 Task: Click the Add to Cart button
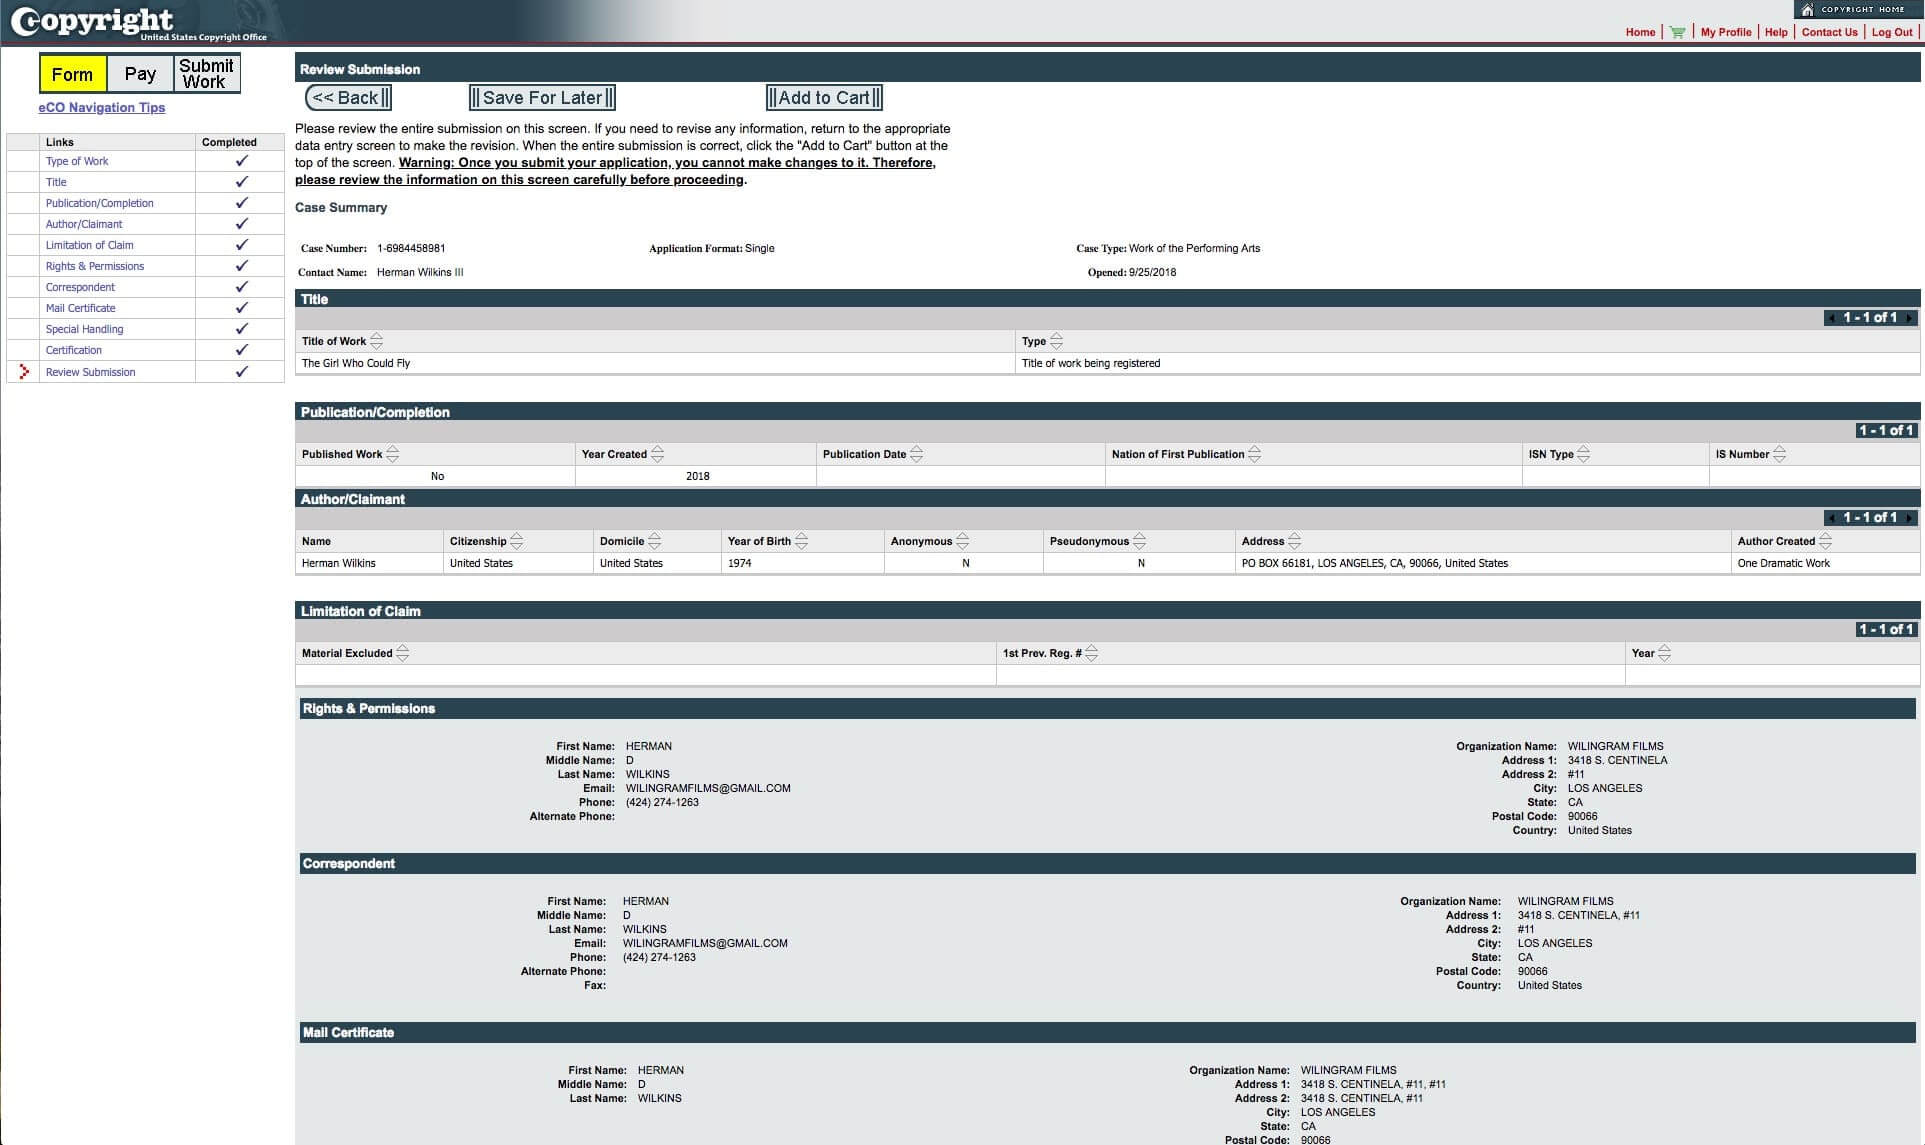click(822, 97)
